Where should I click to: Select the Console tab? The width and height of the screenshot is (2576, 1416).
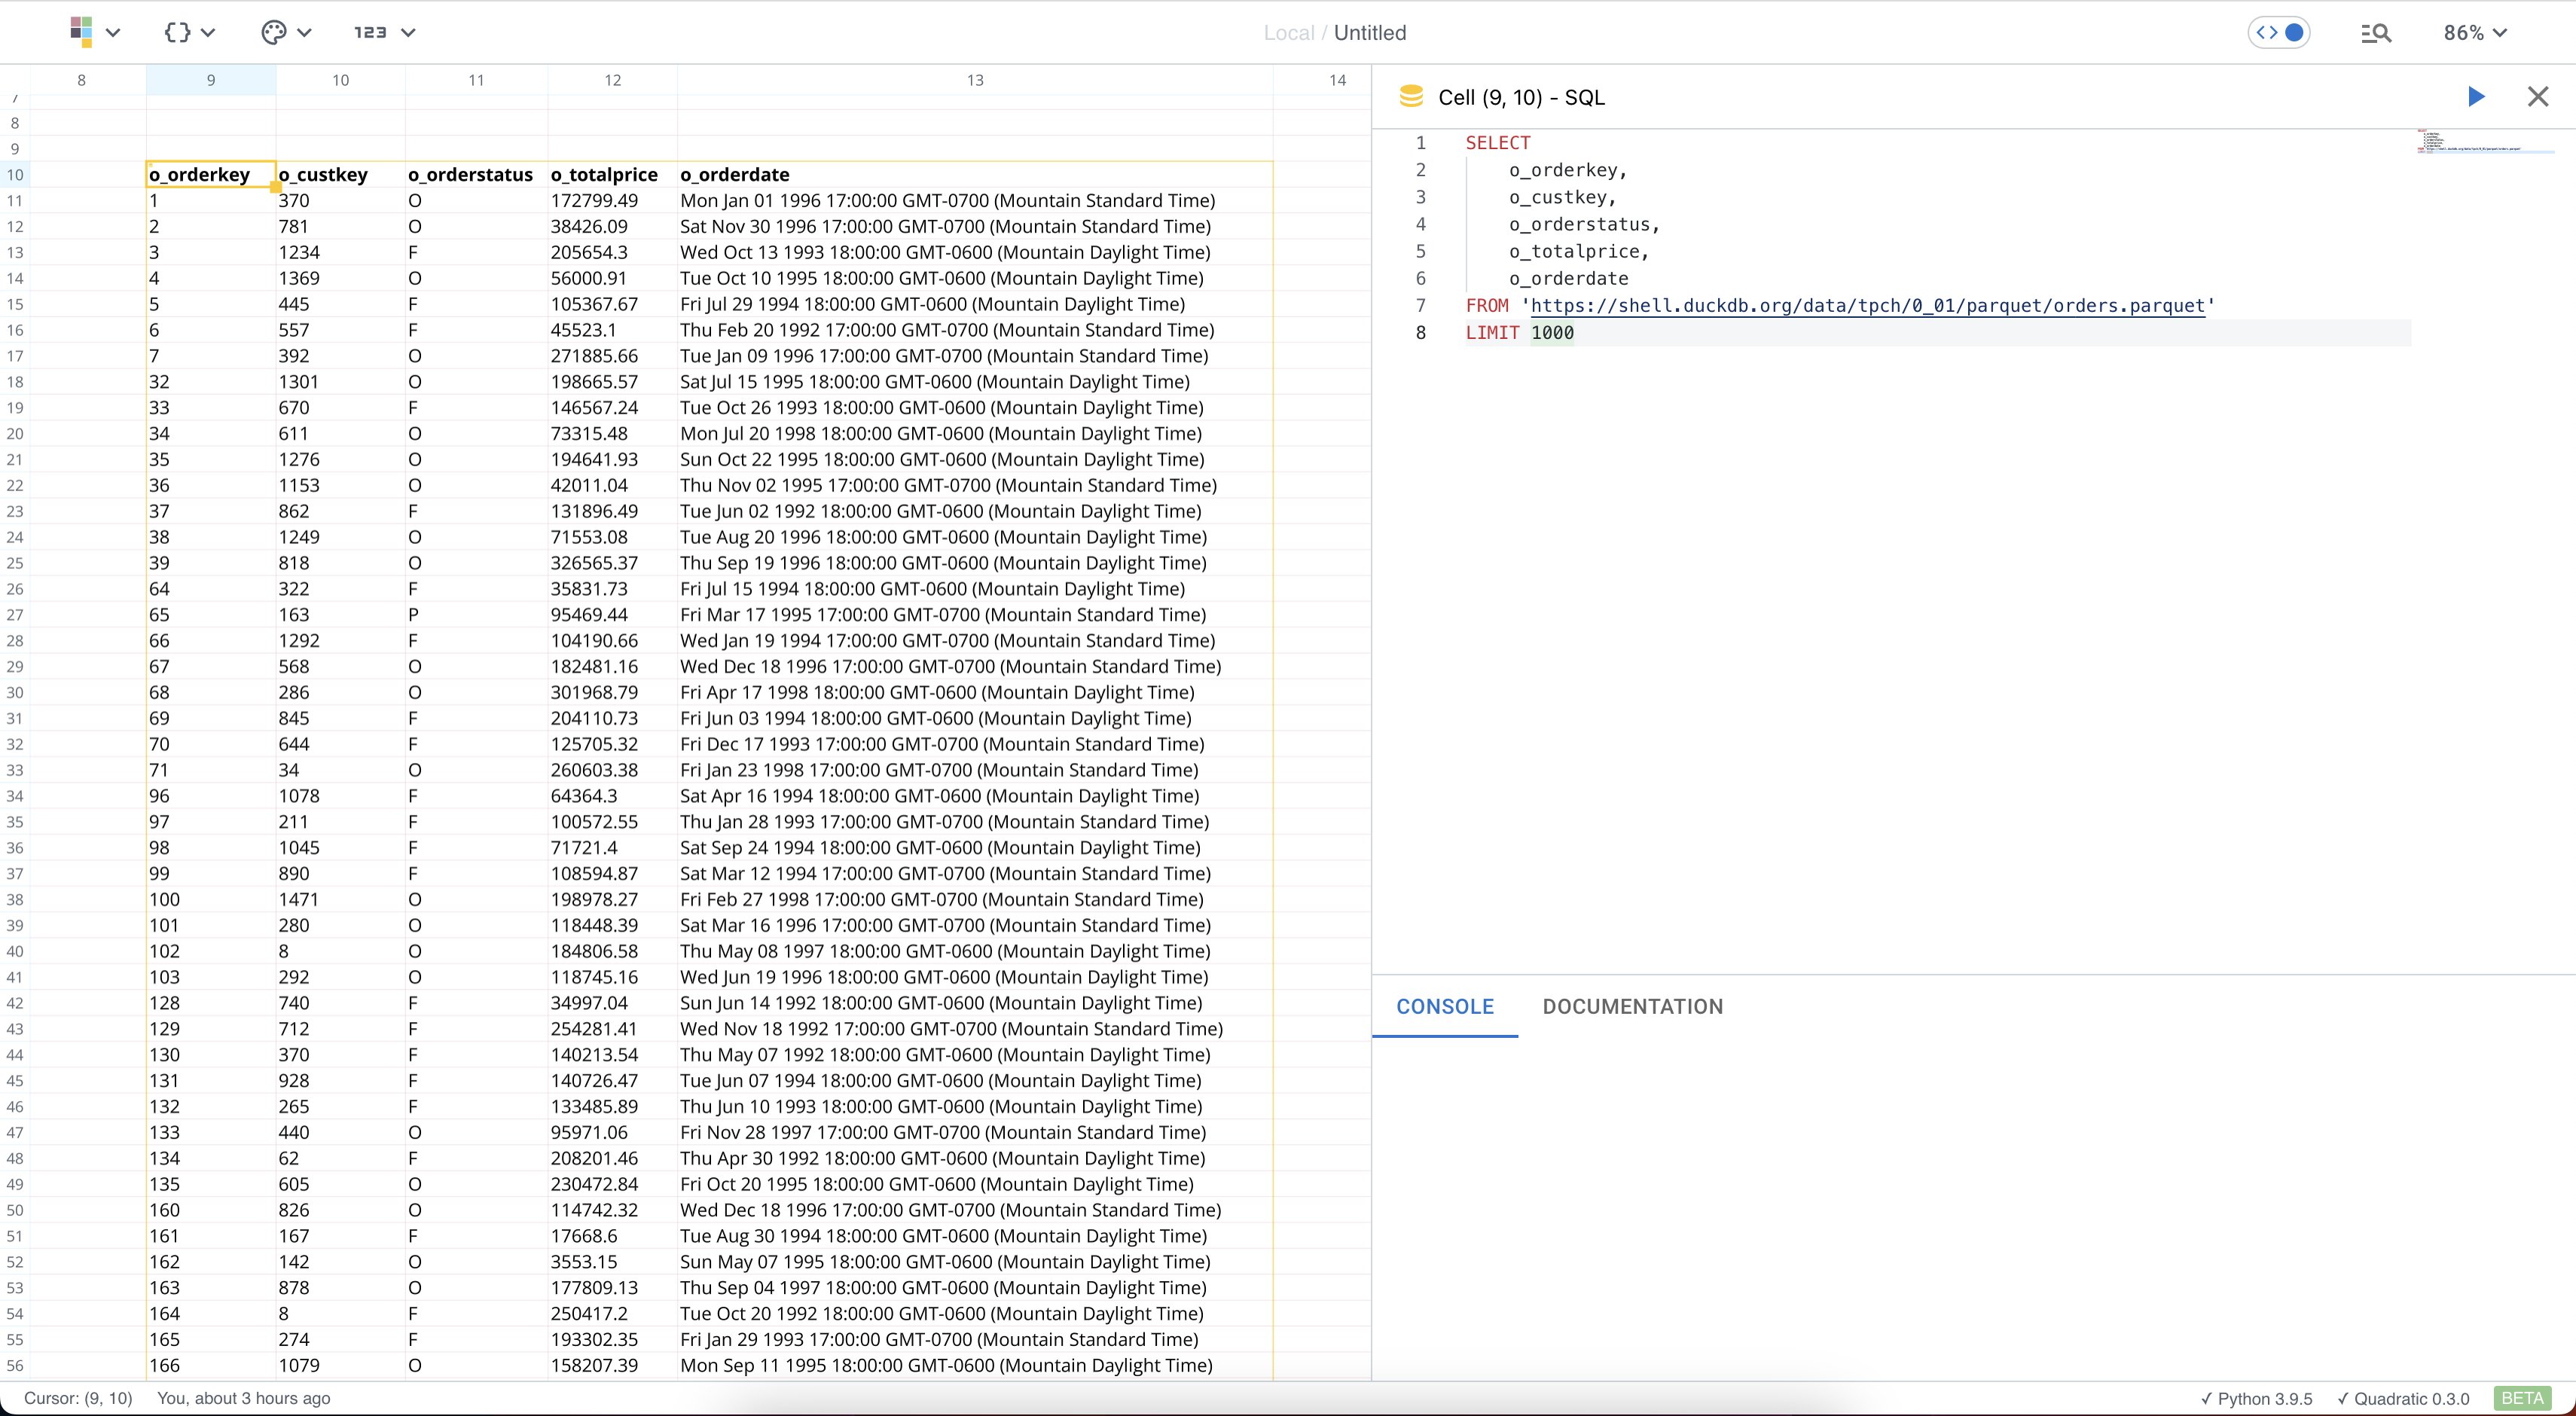pyautogui.click(x=1444, y=1006)
